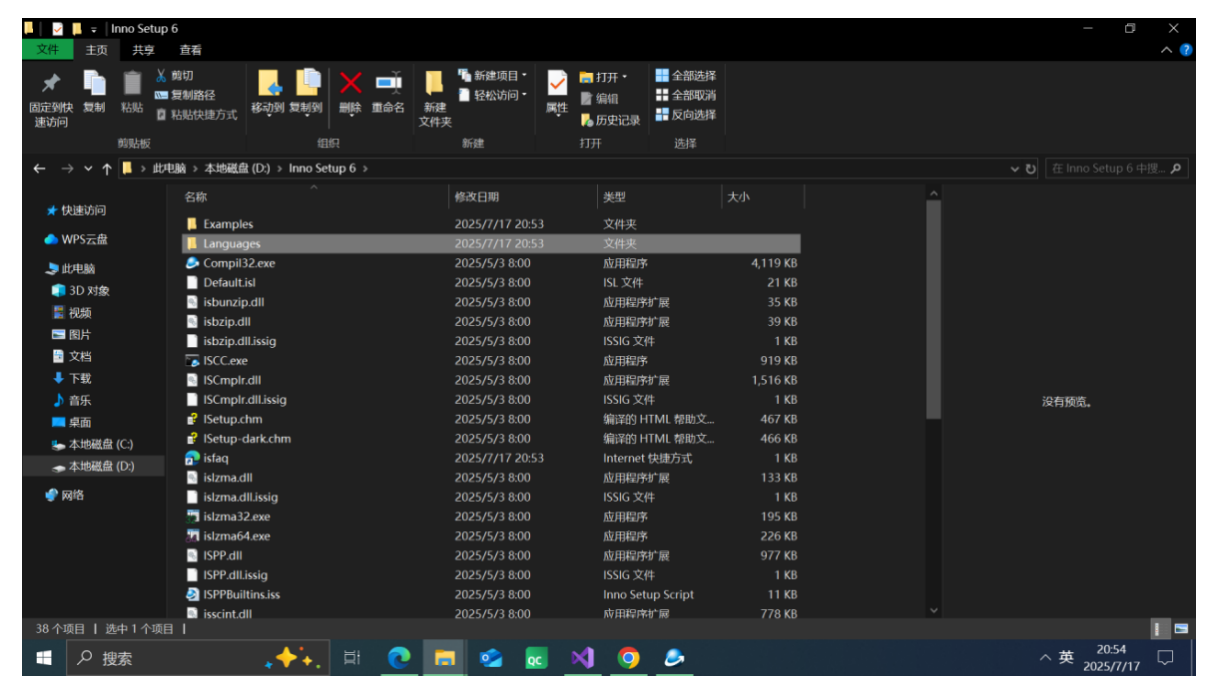The image size is (1208, 686).
Task: Click the Move to (移动到) icon
Action: pyautogui.click(x=267, y=83)
